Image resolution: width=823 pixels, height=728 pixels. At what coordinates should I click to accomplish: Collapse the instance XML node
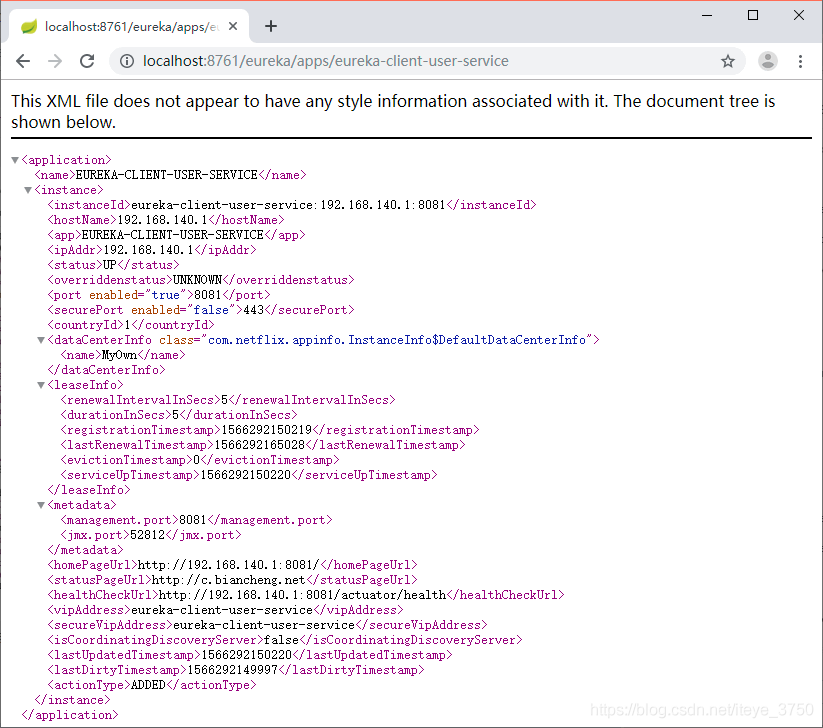pyautogui.click(x=27, y=189)
